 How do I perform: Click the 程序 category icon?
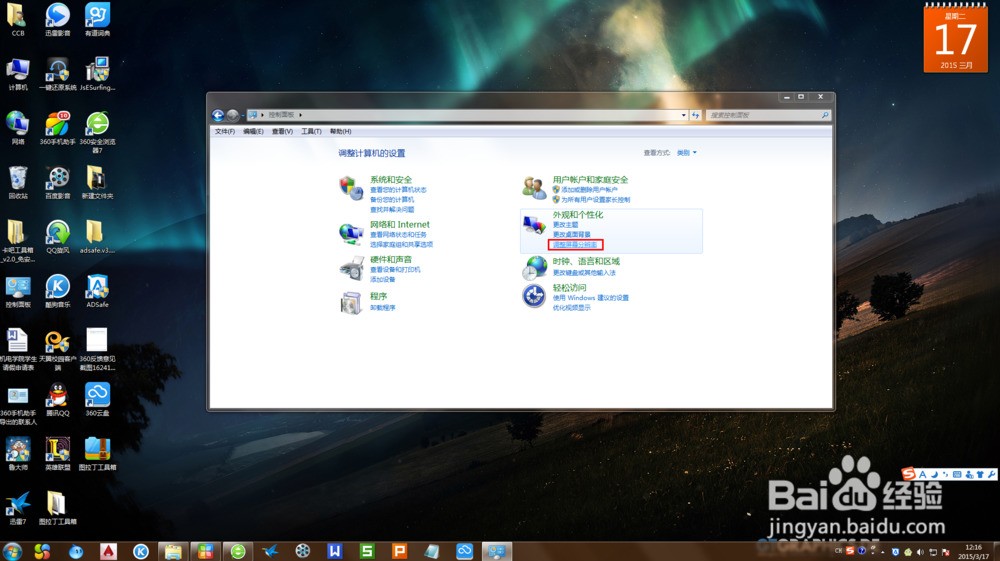pyautogui.click(x=351, y=301)
